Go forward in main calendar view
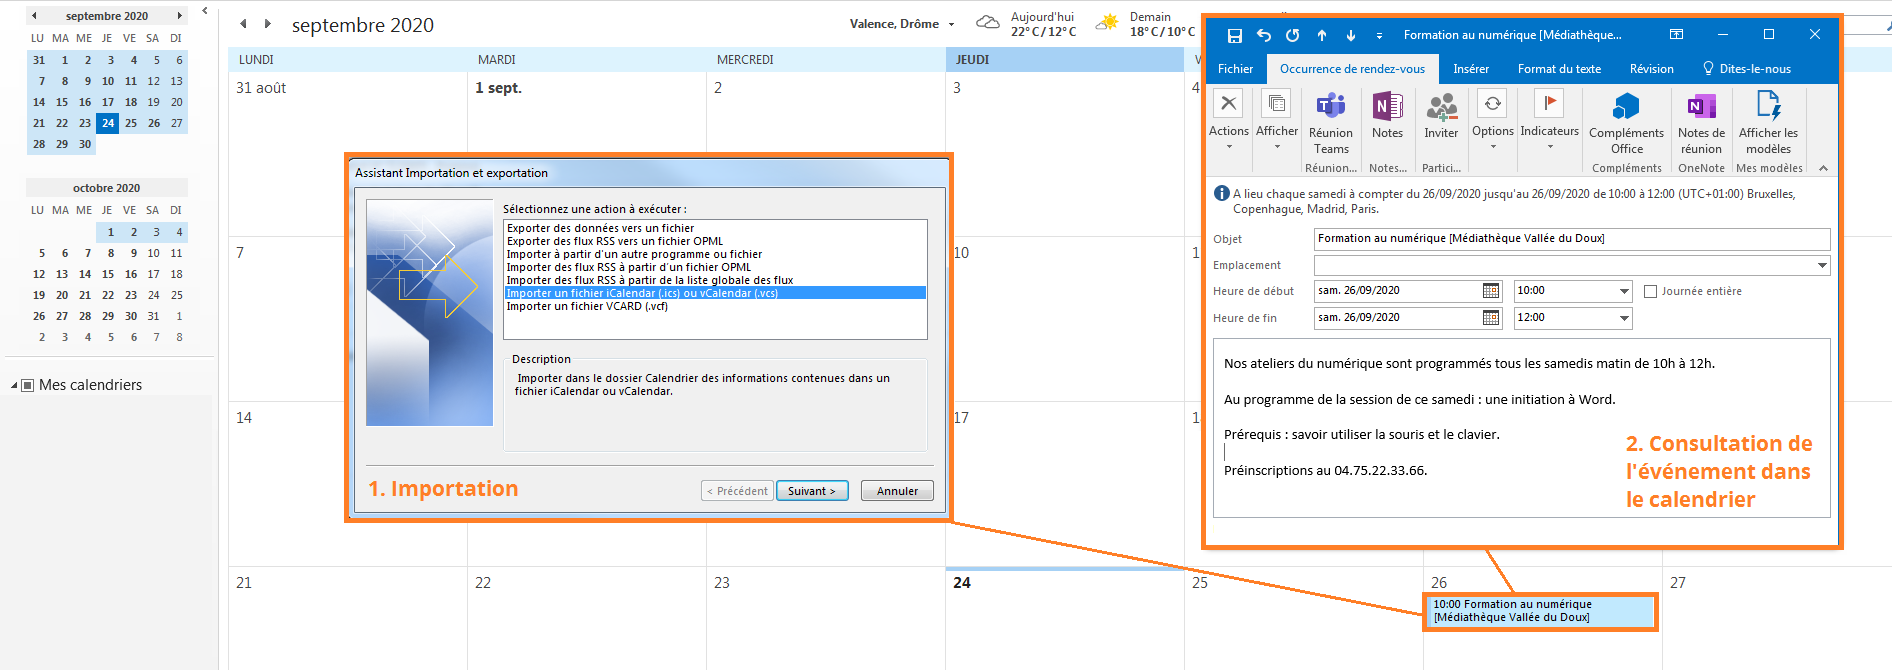1892x670 pixels. point(267,24)
